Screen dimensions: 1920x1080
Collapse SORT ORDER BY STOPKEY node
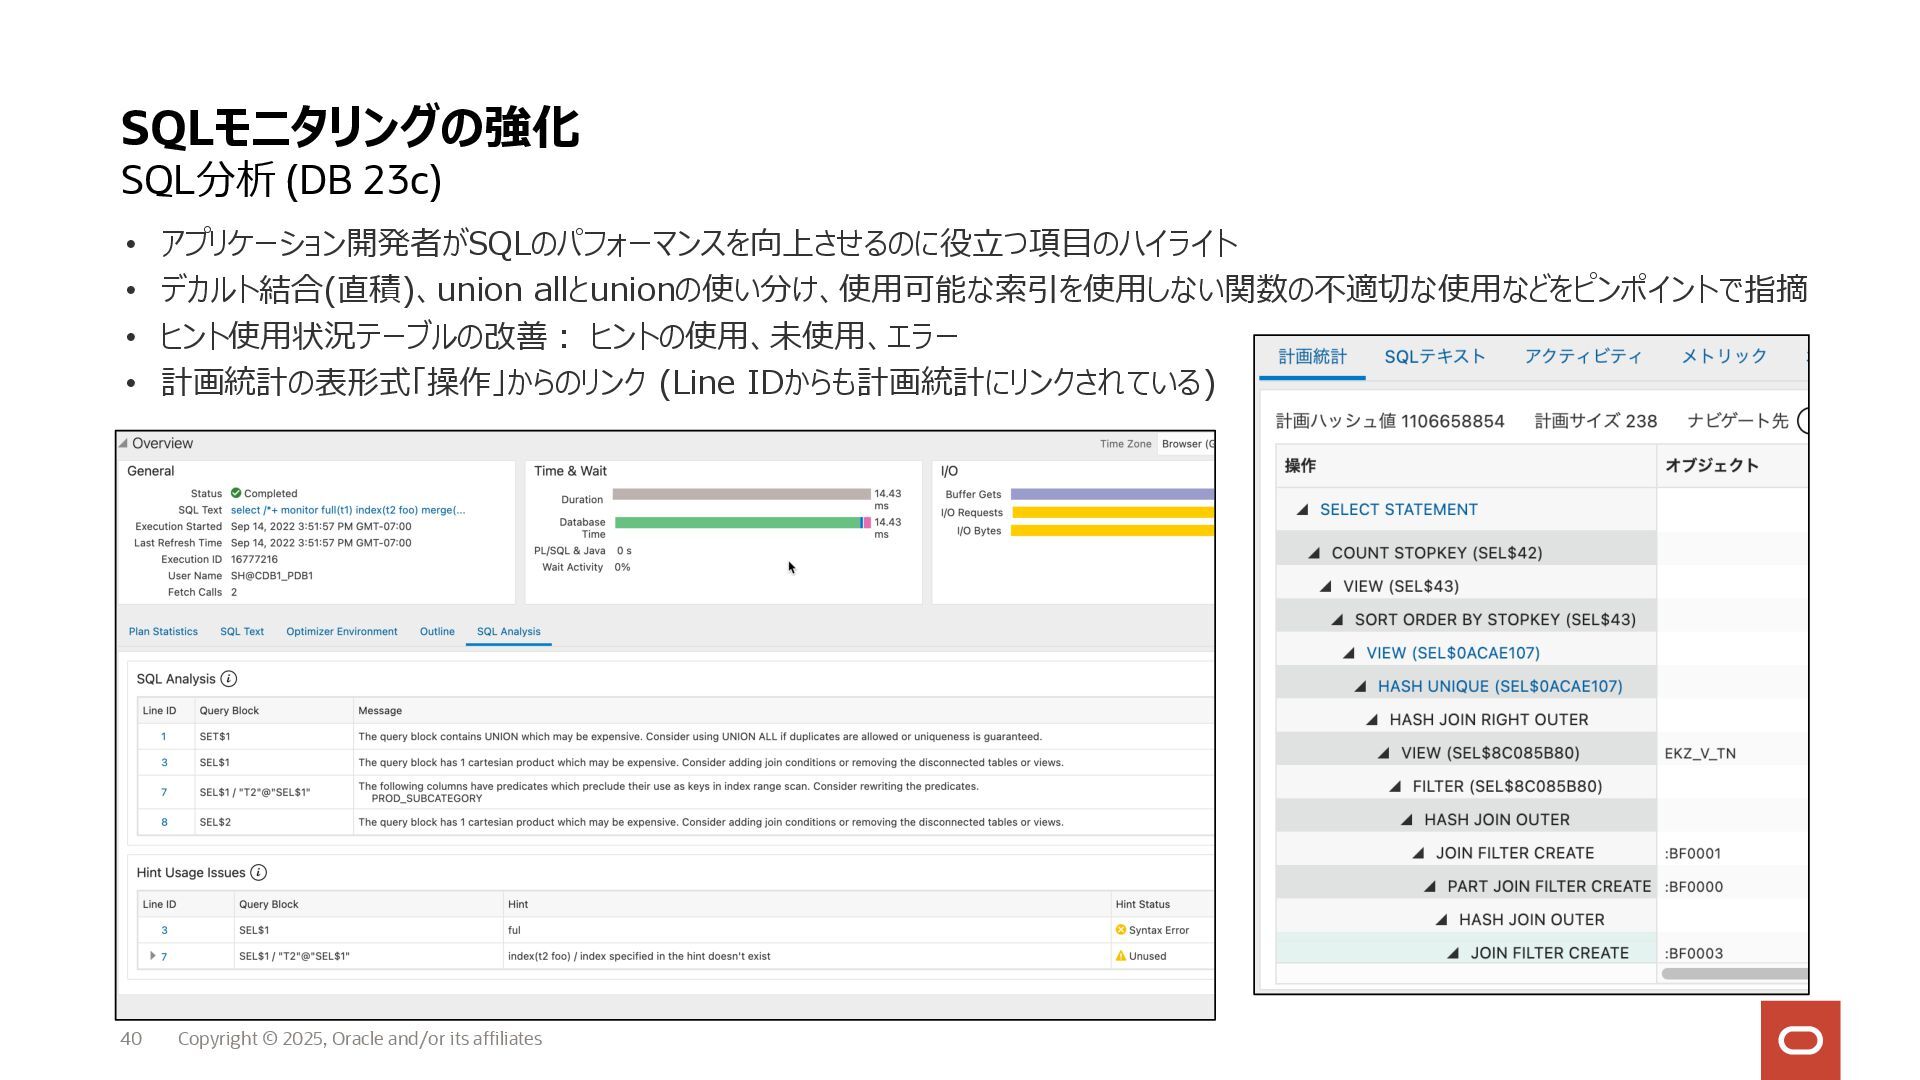[x=1337, y=620]
